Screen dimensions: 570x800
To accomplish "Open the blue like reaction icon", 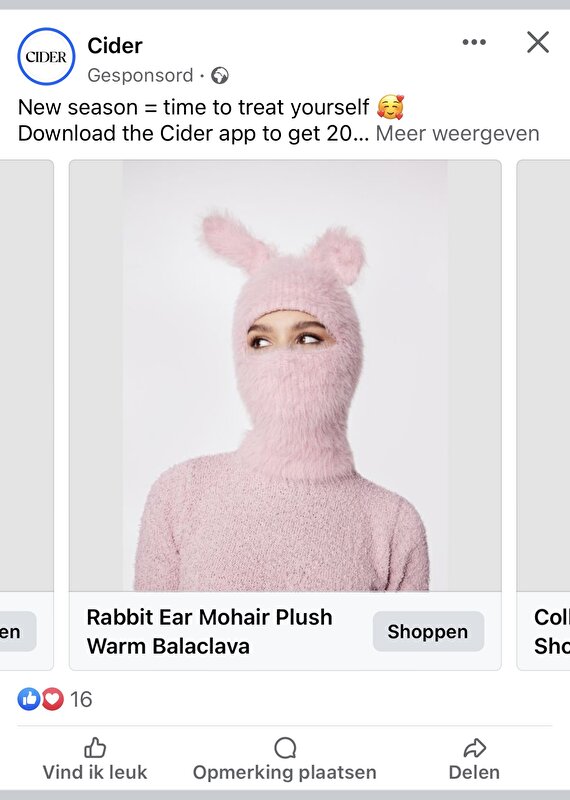I will tap(29, 699).
